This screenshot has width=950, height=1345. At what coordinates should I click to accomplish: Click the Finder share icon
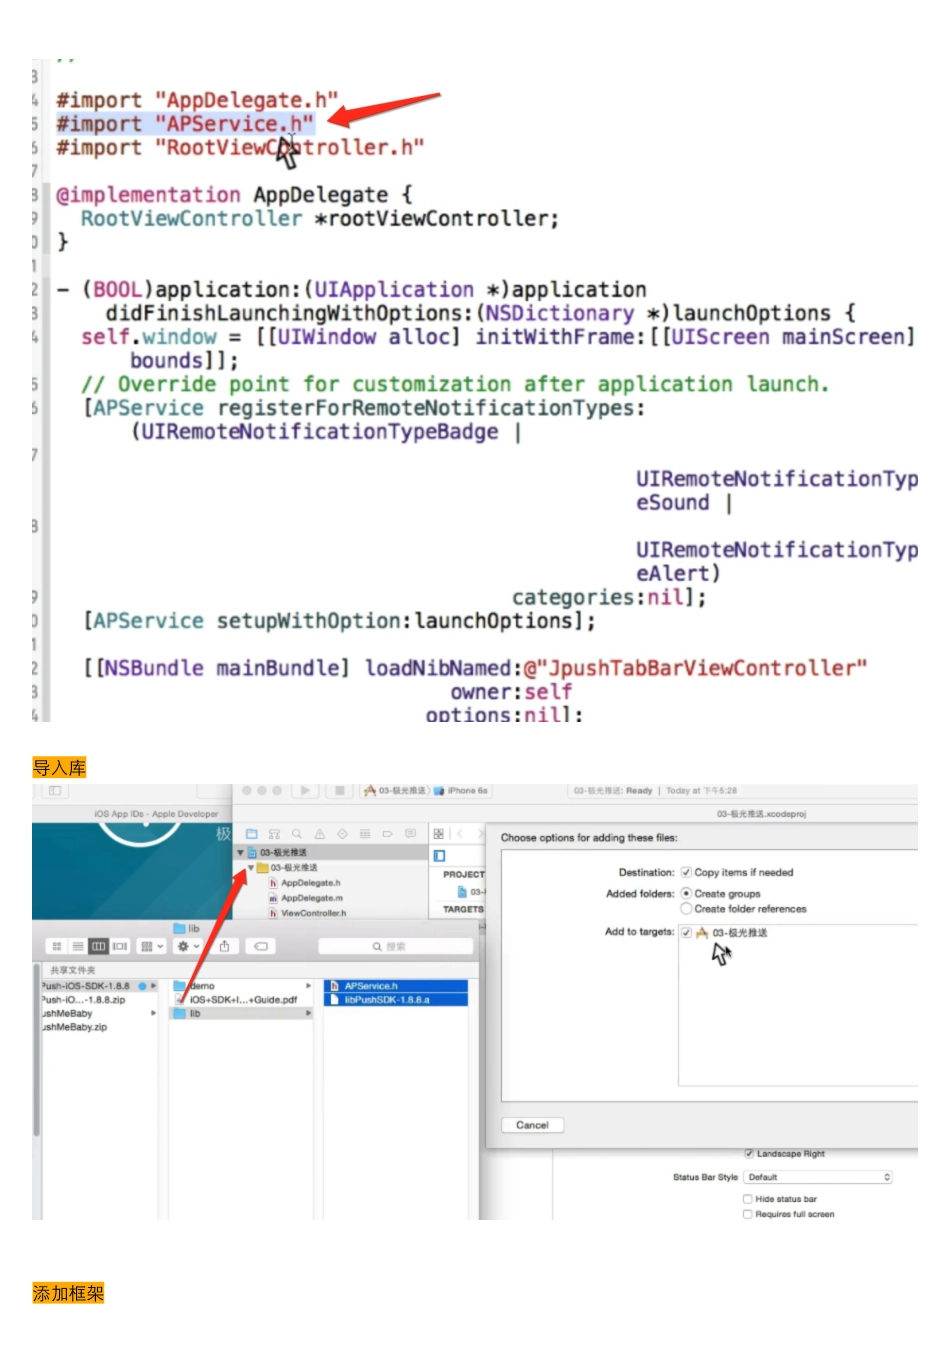(225, 946)
